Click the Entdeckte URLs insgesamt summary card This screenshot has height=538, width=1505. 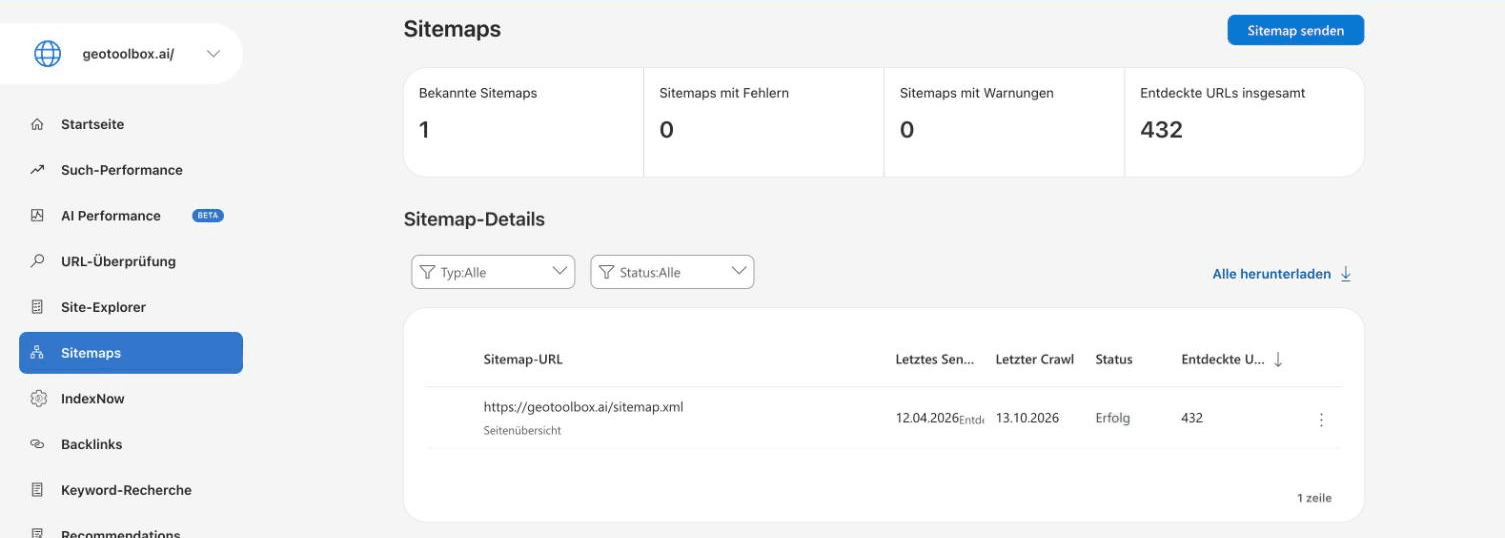point(1245,122)
